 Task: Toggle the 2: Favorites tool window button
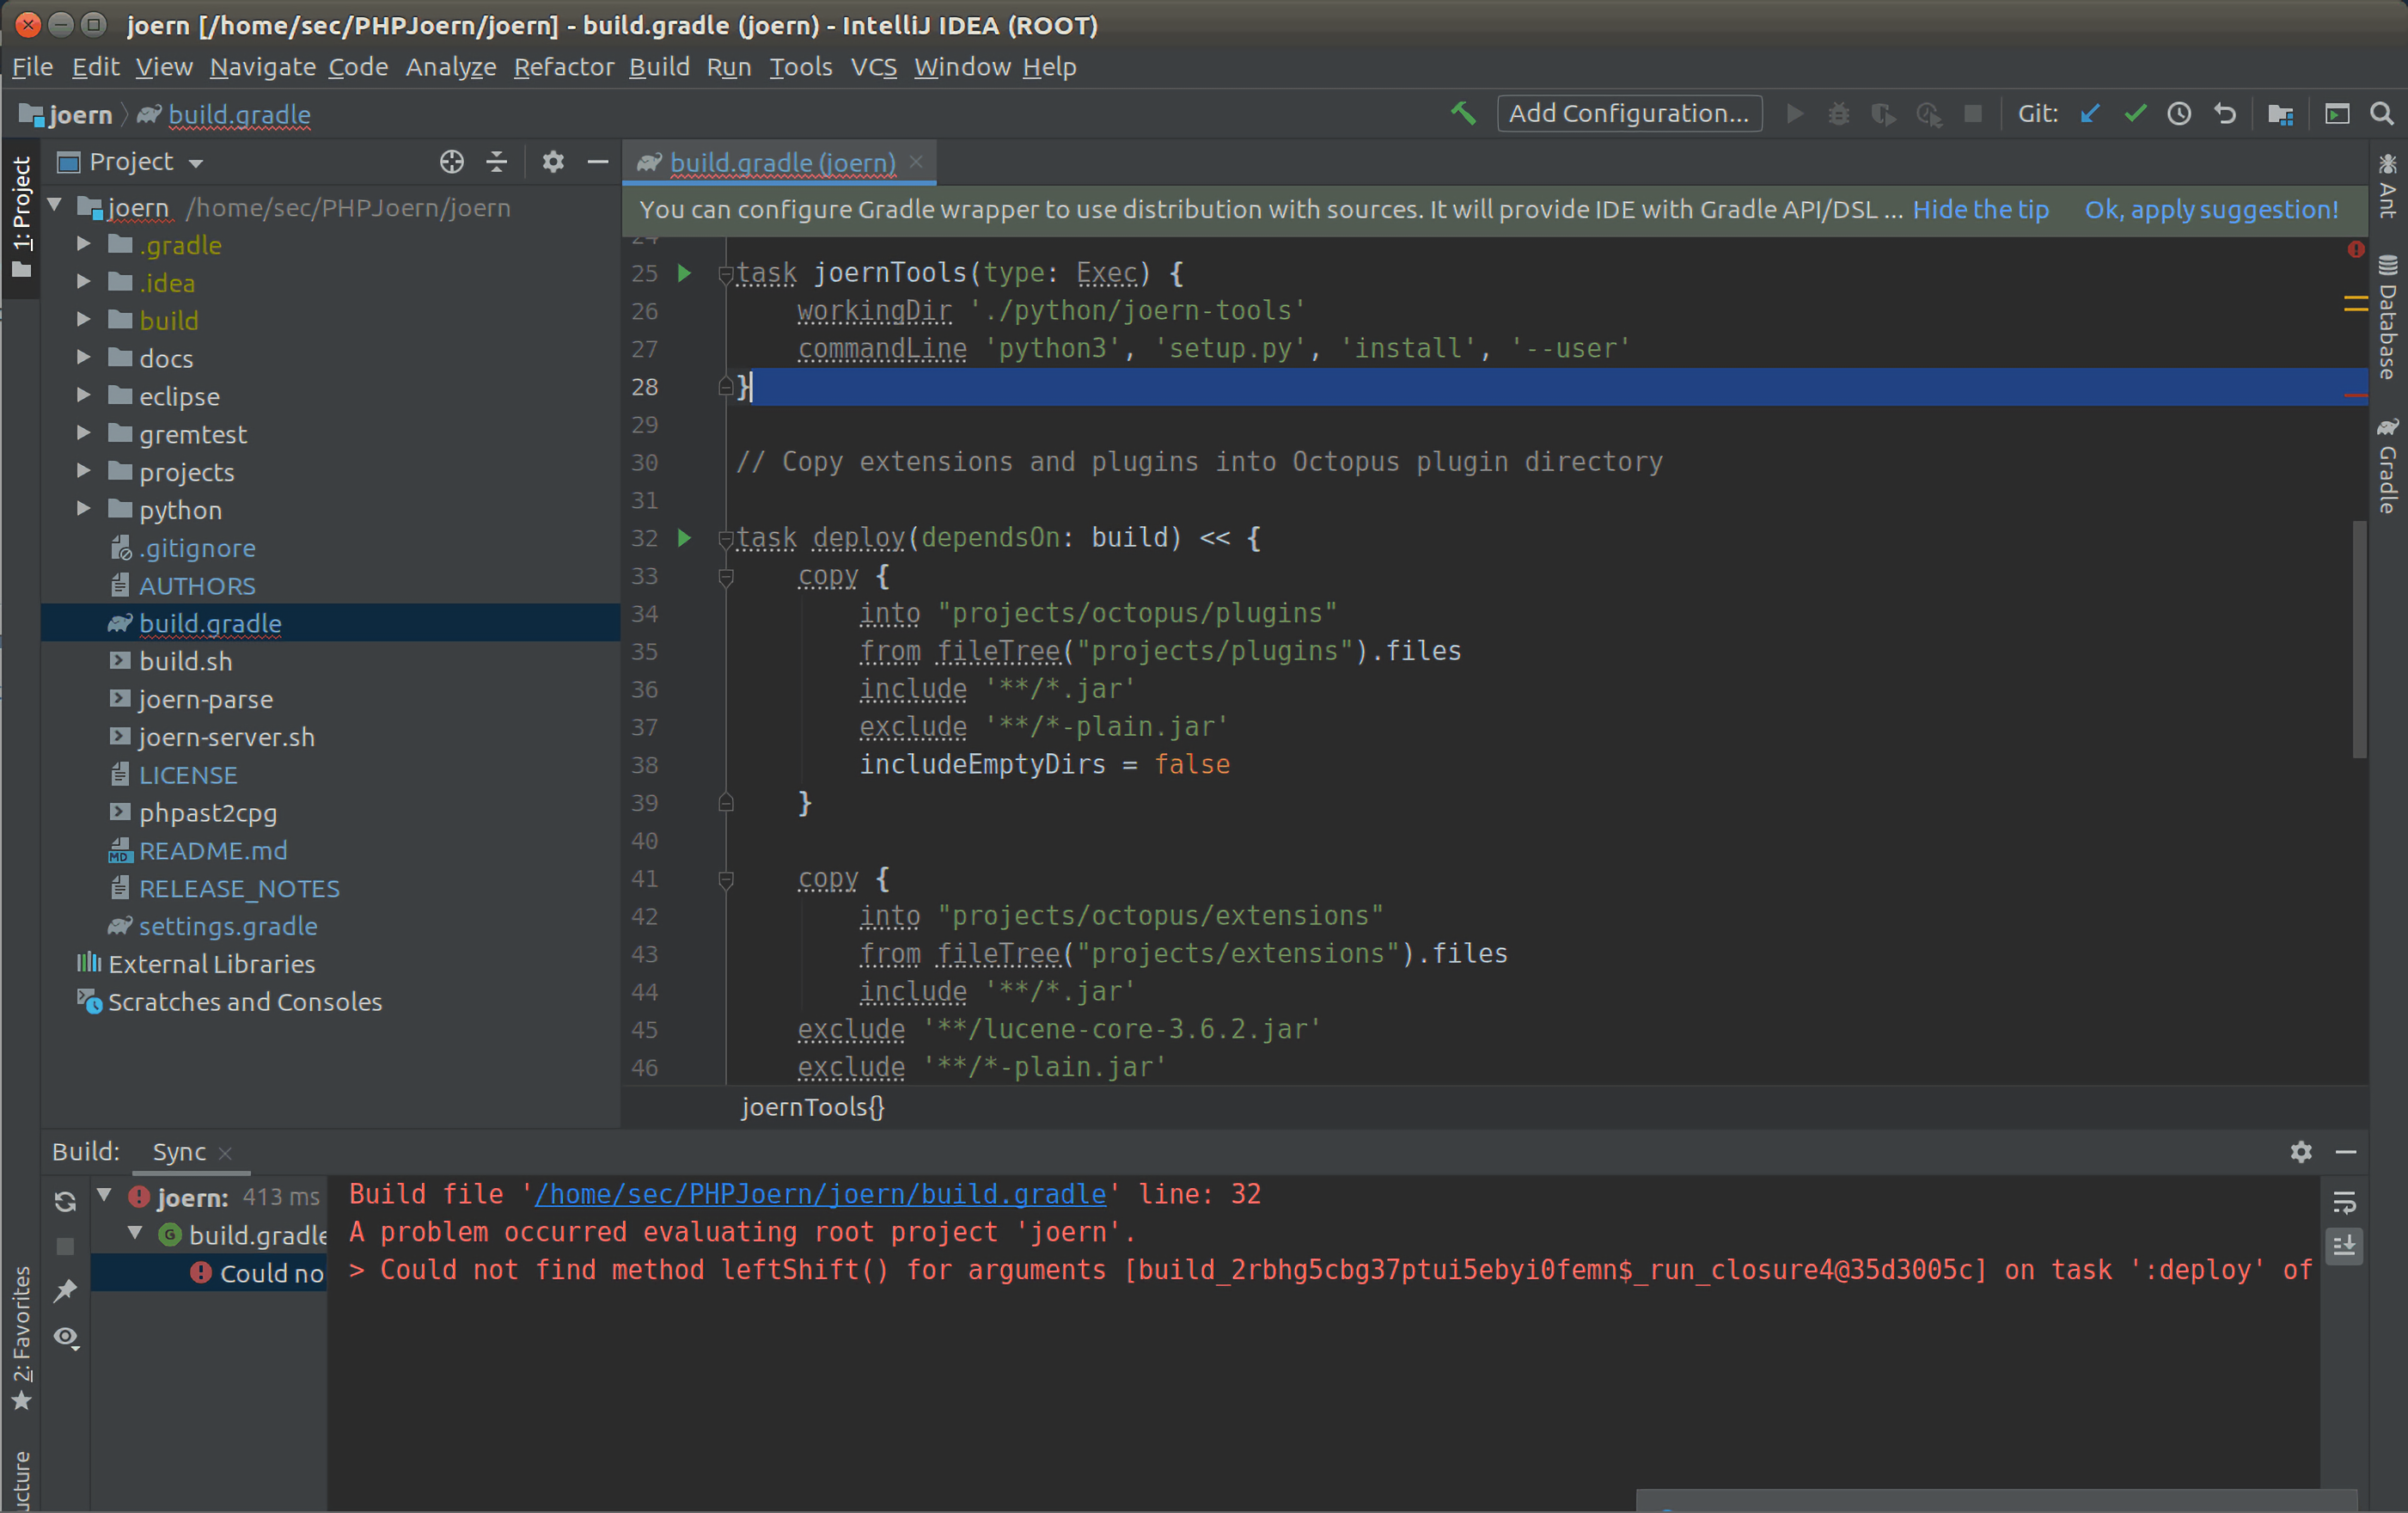(21, 1338)
